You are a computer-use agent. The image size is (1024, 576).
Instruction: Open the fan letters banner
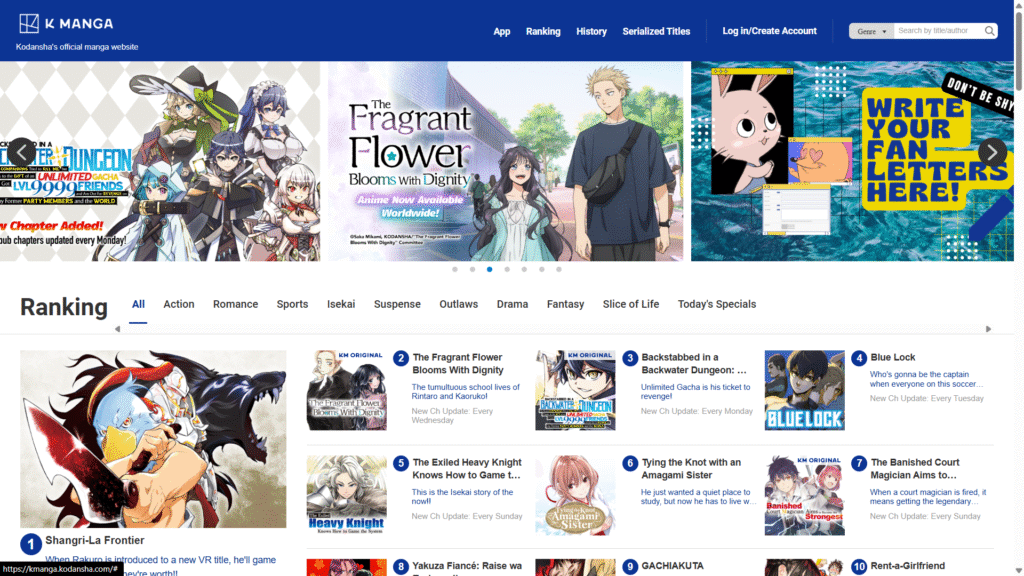click(852, 161)
